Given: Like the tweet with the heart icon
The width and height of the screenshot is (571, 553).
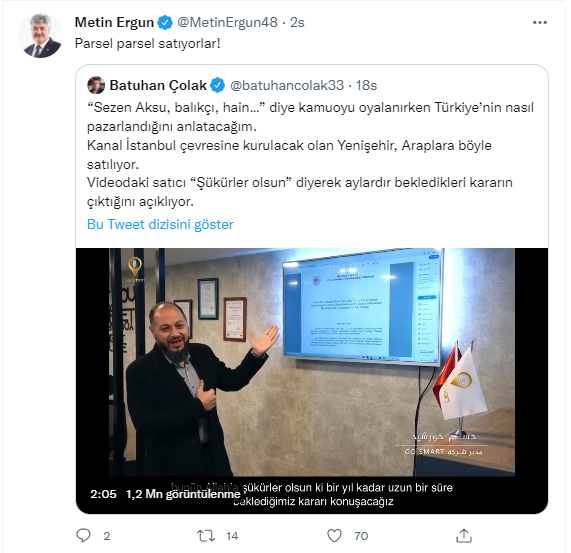Looking at the screenshot, I should click(x=334, y=536).
